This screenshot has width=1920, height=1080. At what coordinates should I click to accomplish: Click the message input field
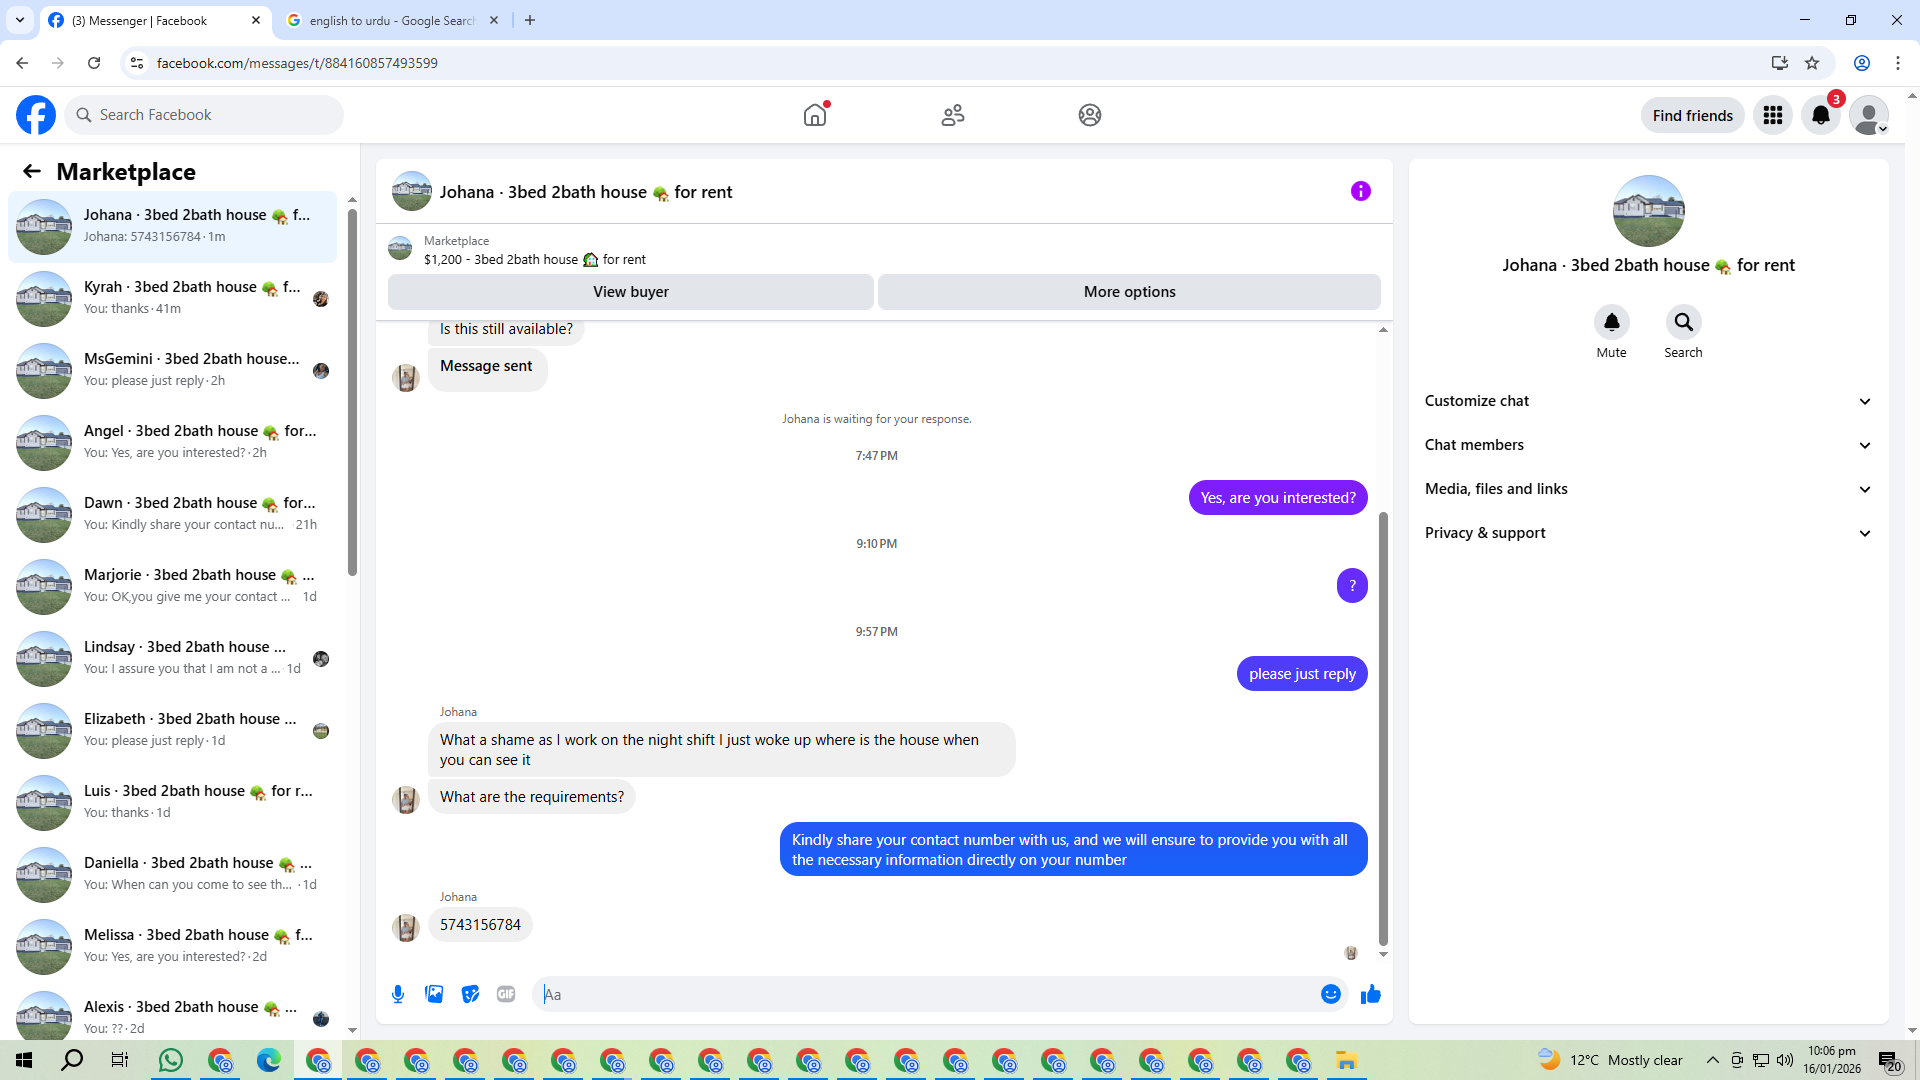925,994
